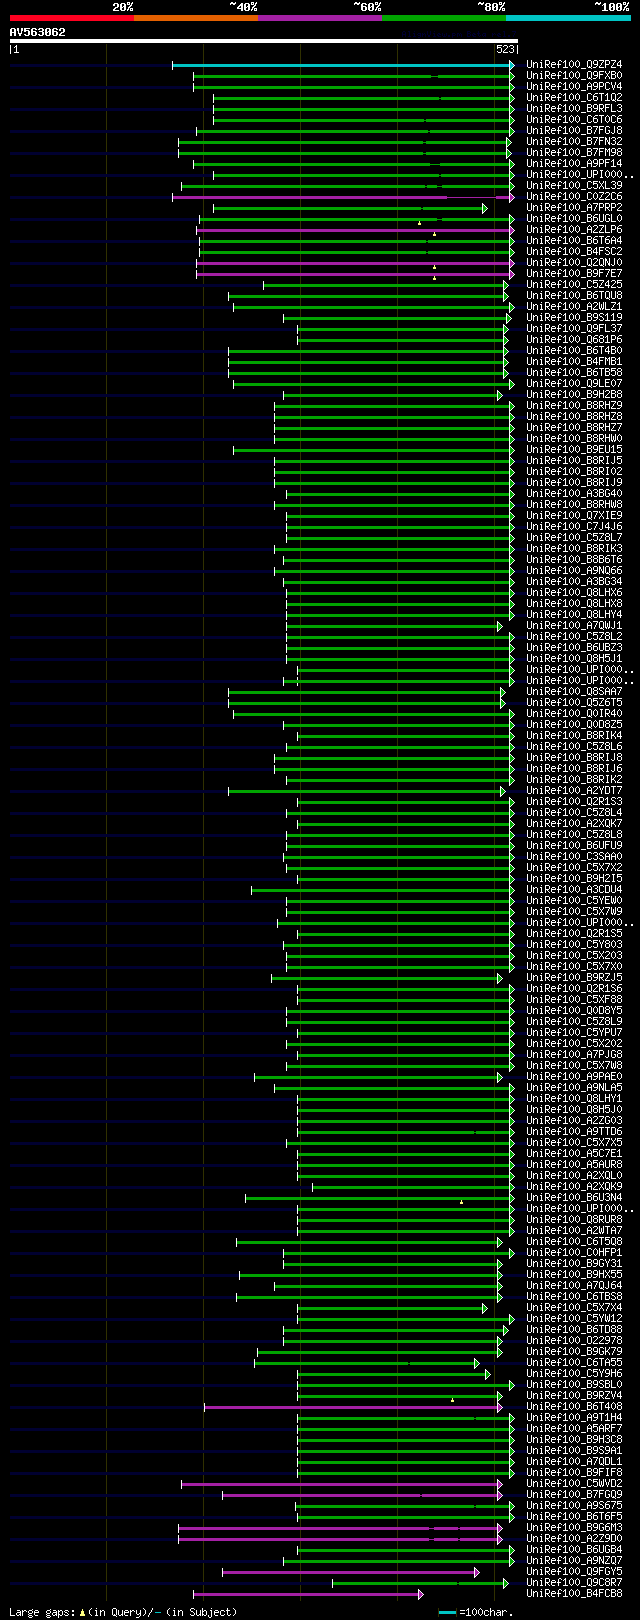Select hit label UniRef100_A7PRP2
The height and width of the screenshot is (1620, 640).
tap(574, 208)
